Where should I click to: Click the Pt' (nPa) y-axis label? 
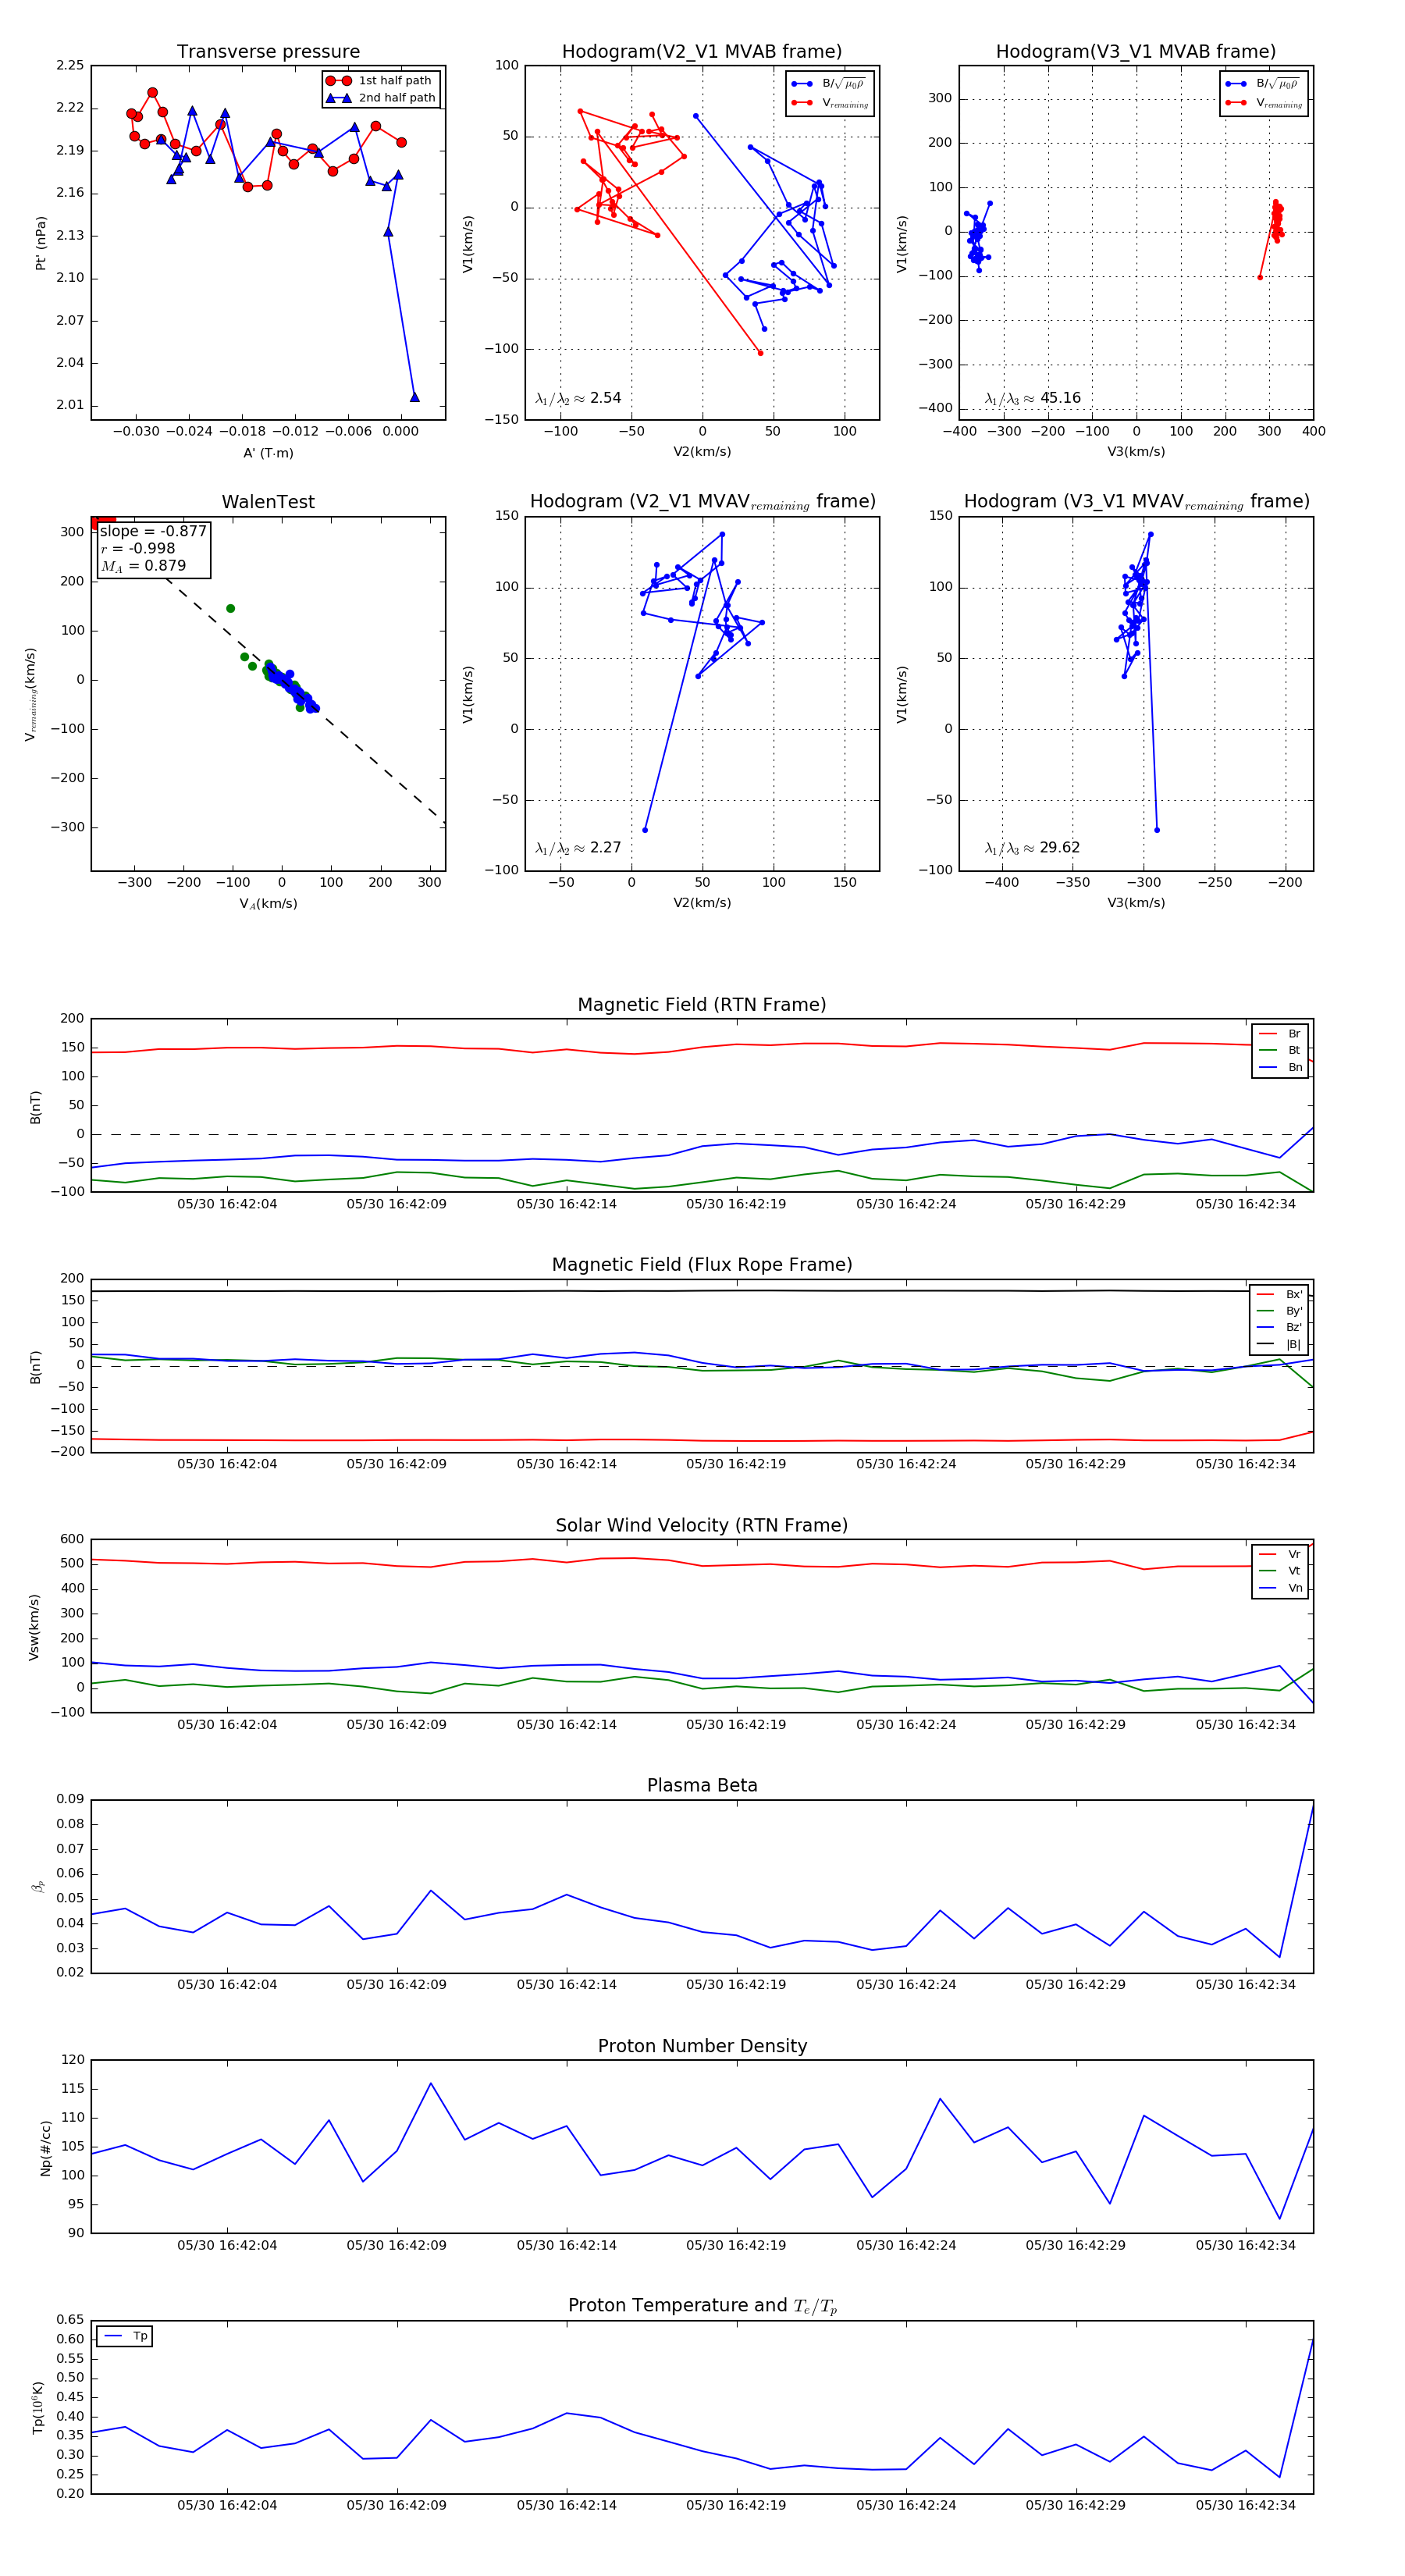click(41, 243)
